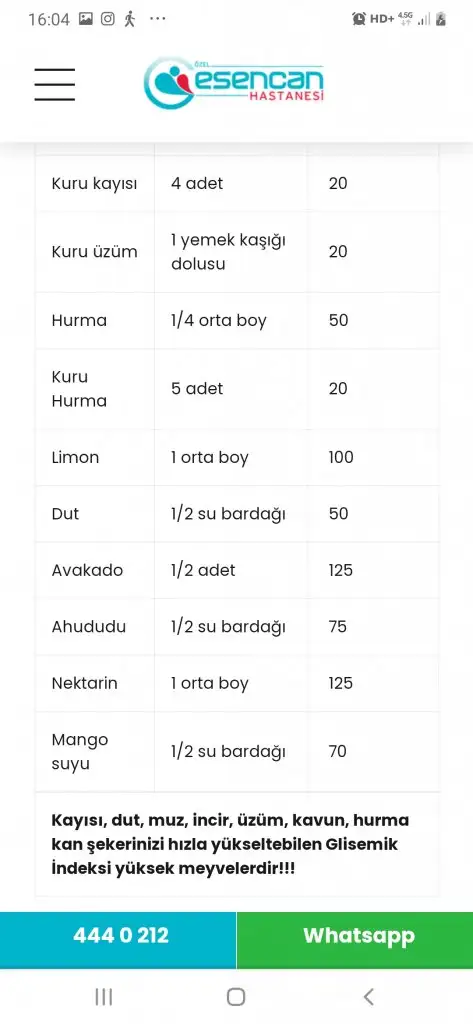Tap the Android back navigation arrow
The width and height of the screenshot is (473, 1024).
point(368,997)
